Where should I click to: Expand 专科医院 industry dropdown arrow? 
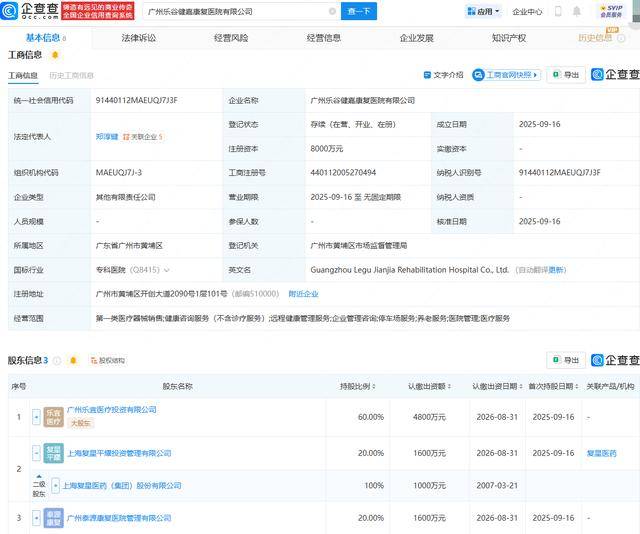[x=166, y=270]
